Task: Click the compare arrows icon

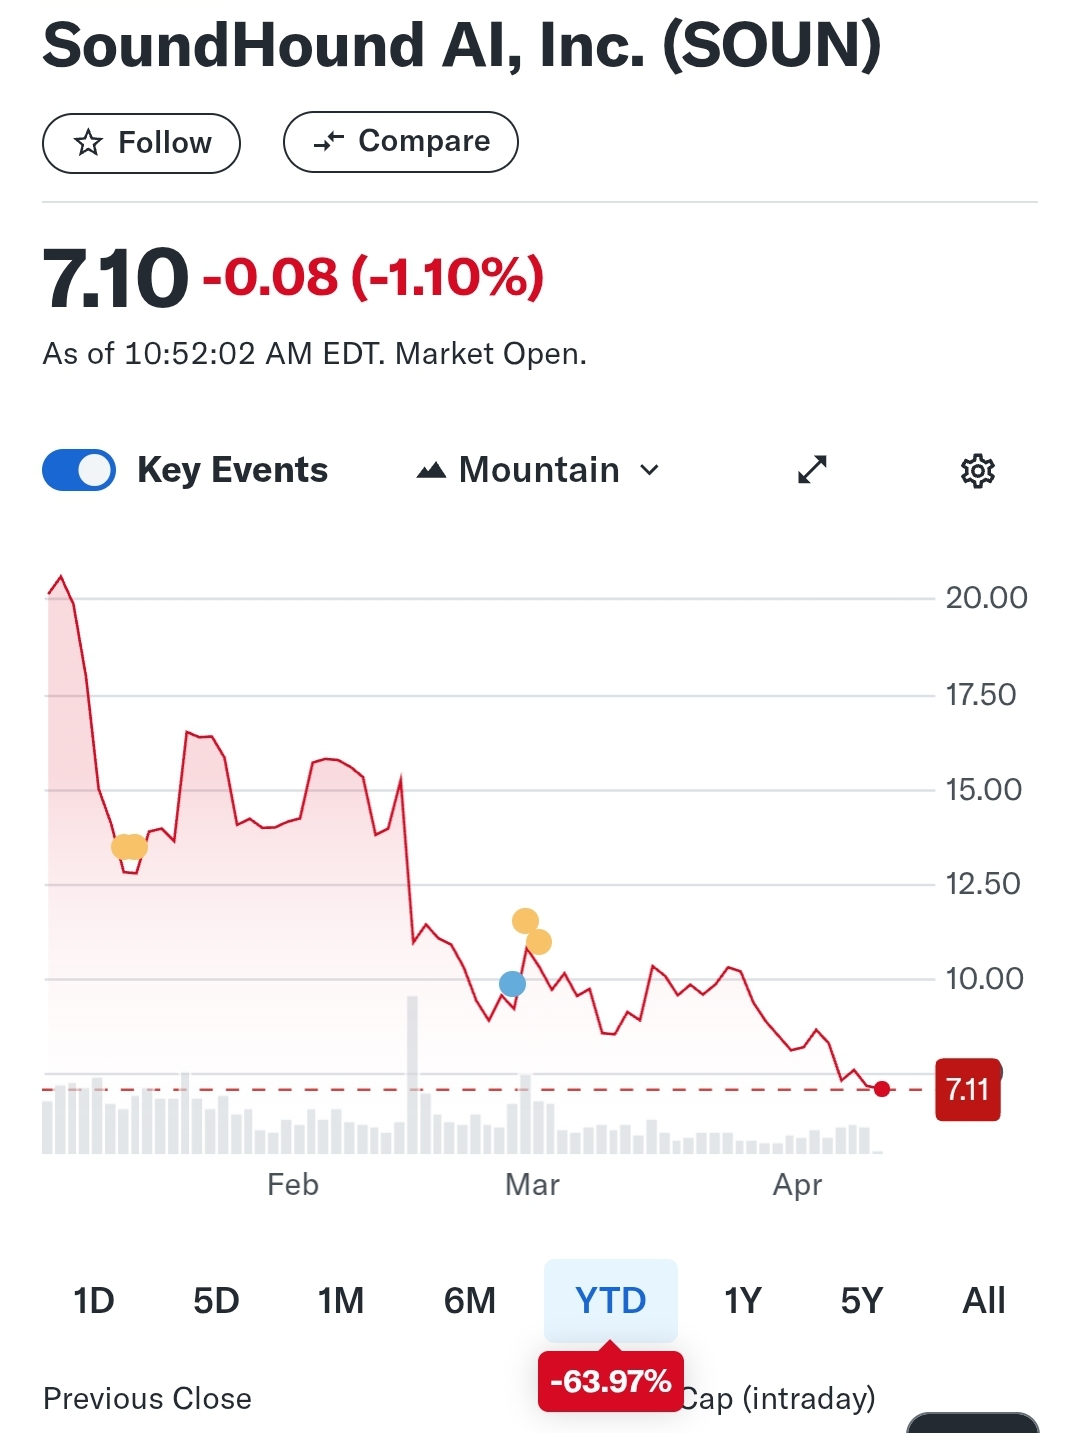Action: (x=328, y=142)
